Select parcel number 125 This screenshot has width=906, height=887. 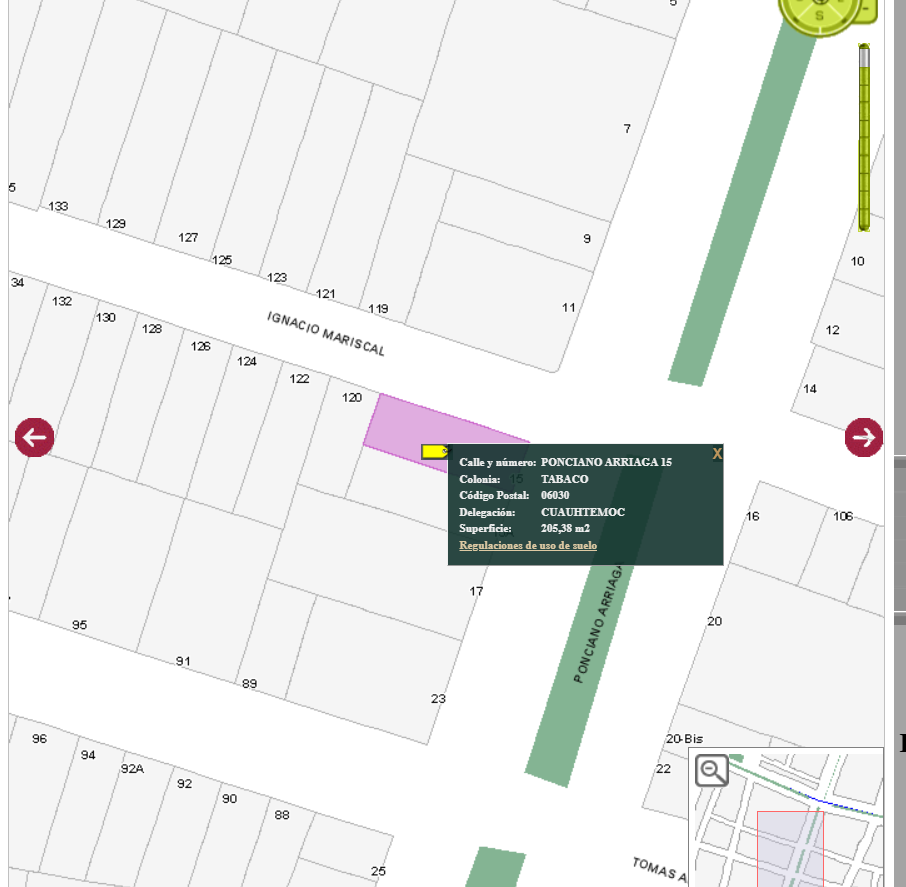point(222,260)
